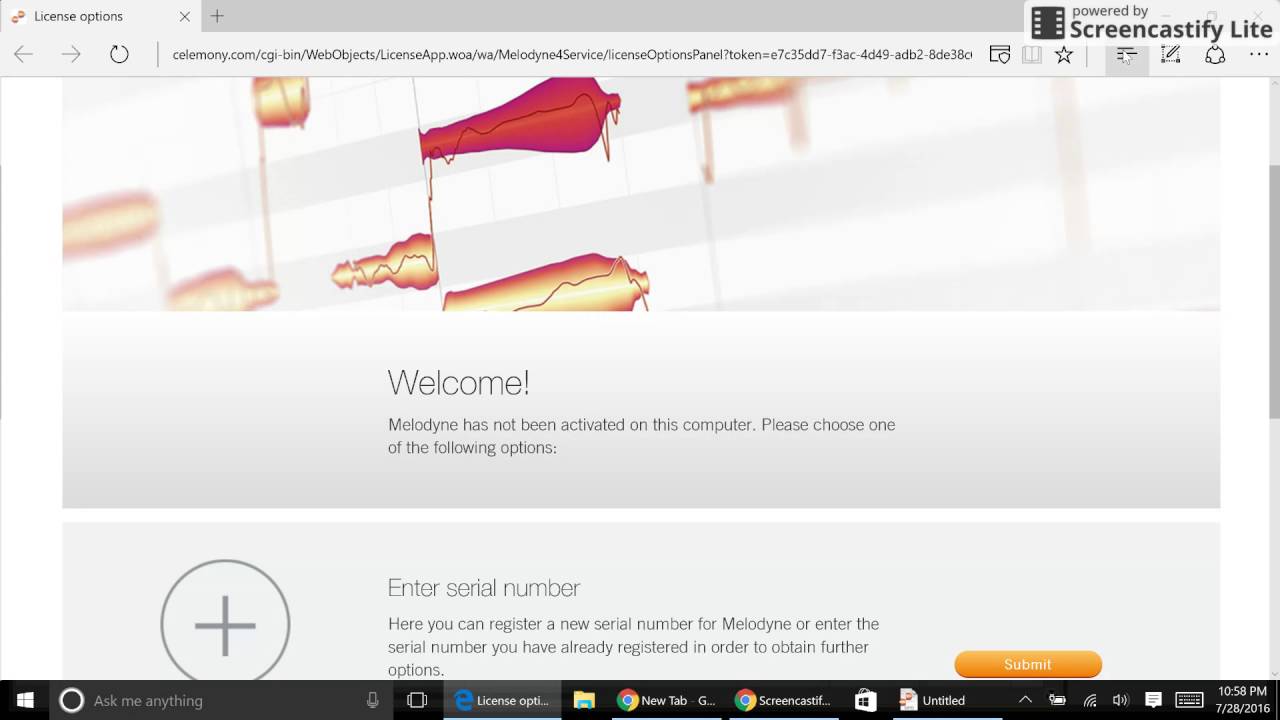Close the License options tab

pyautogui.click(x=184, y=16)
